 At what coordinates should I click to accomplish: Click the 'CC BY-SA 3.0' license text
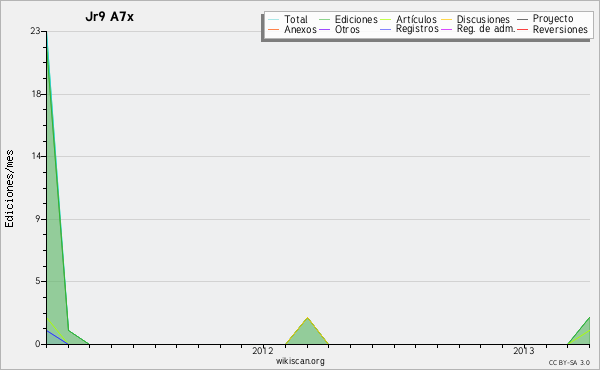569,363
